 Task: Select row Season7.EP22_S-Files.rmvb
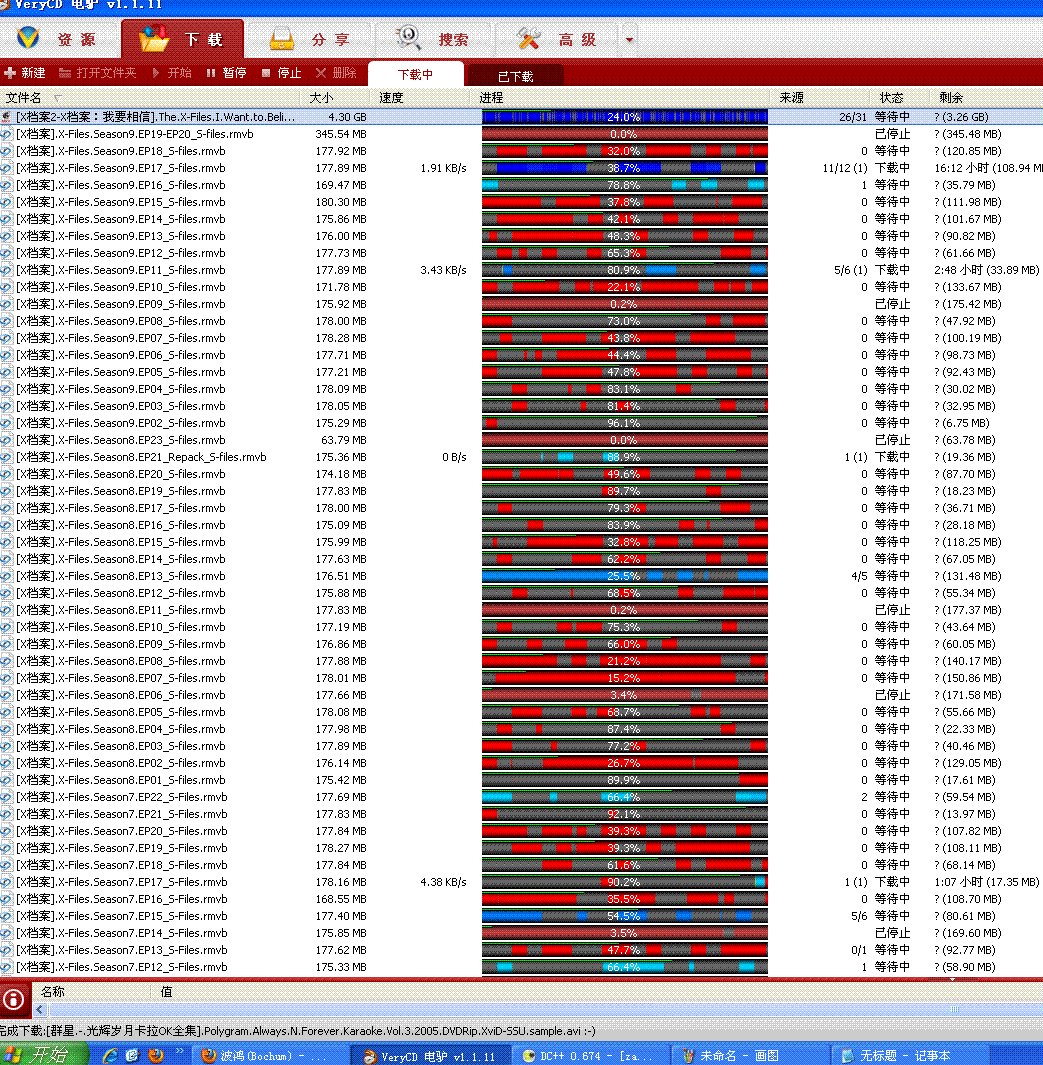click(x=522, y=797)
